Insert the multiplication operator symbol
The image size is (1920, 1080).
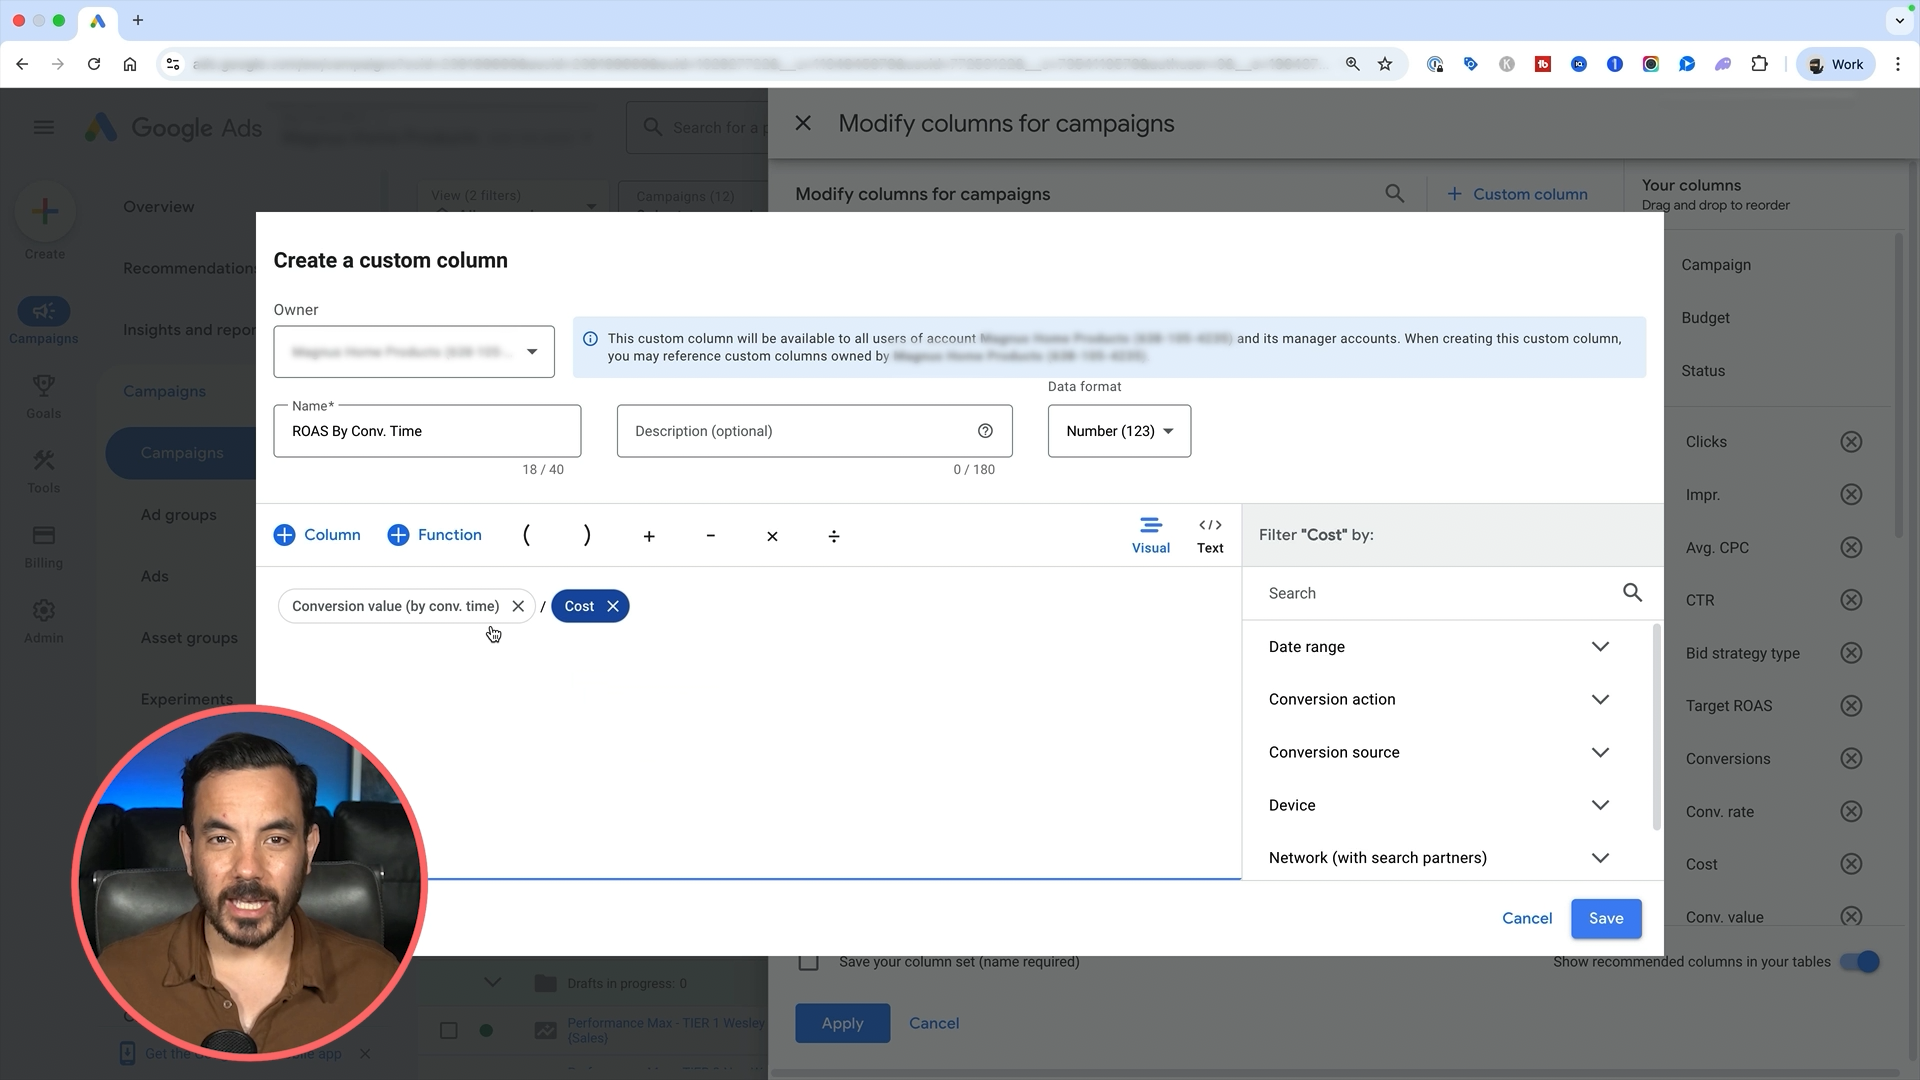point(771,536)
